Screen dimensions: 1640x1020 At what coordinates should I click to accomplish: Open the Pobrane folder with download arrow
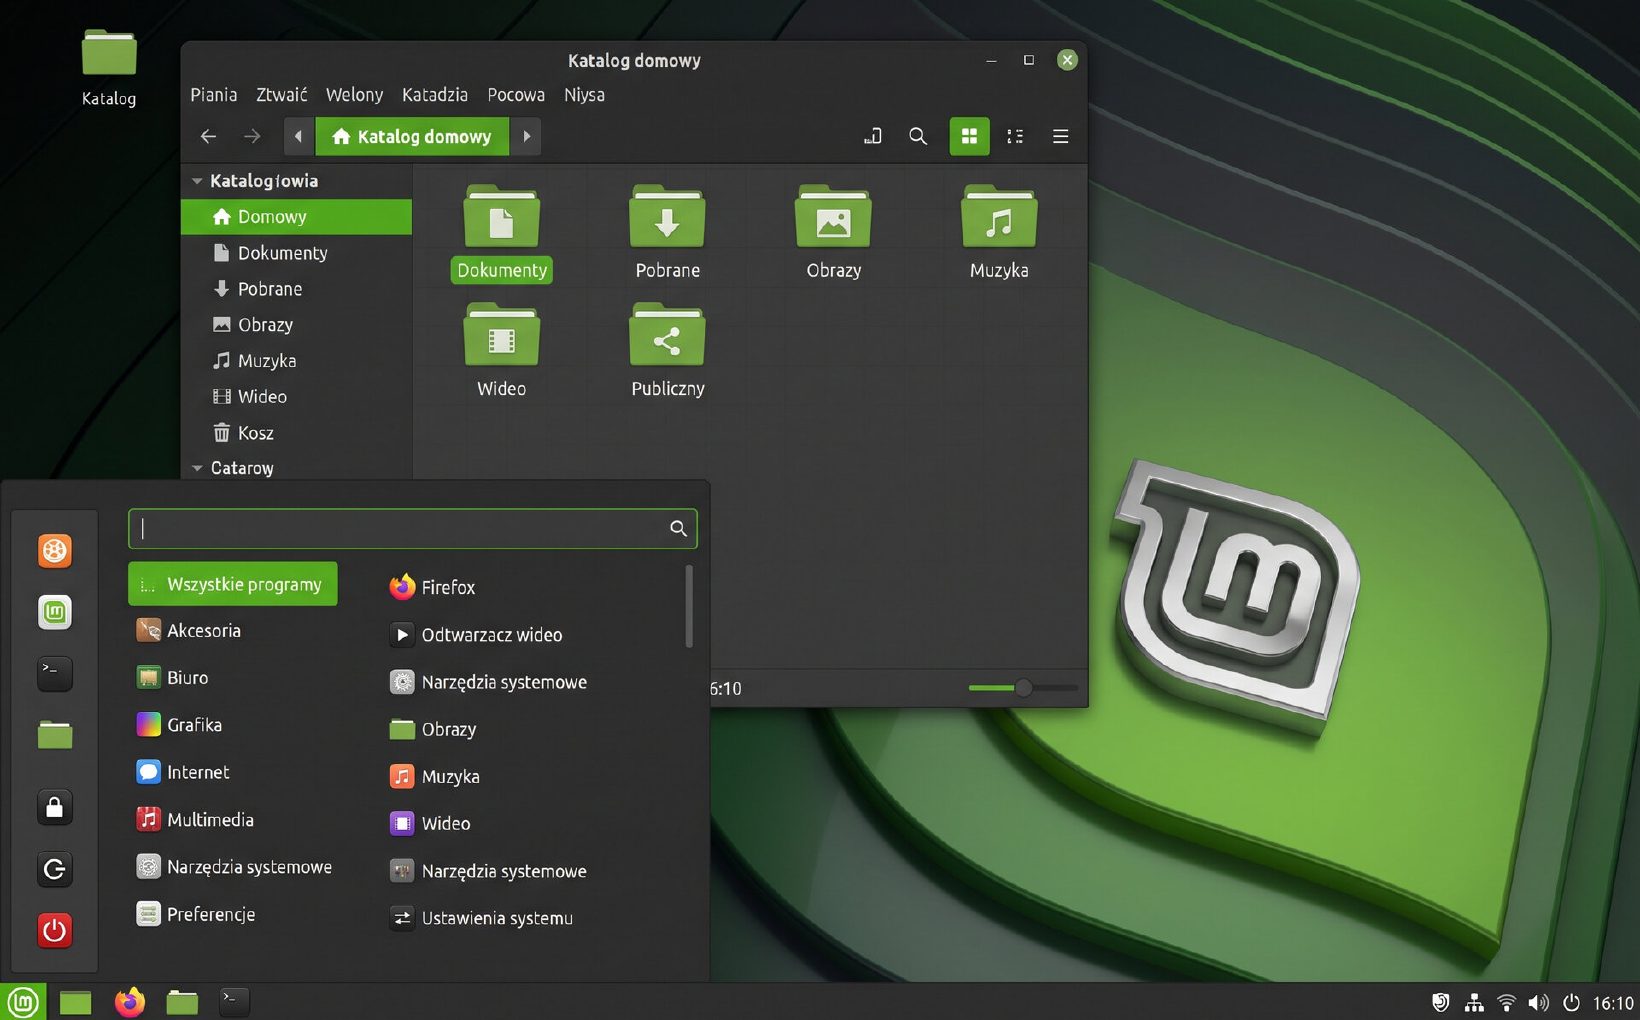click(667, 217)
